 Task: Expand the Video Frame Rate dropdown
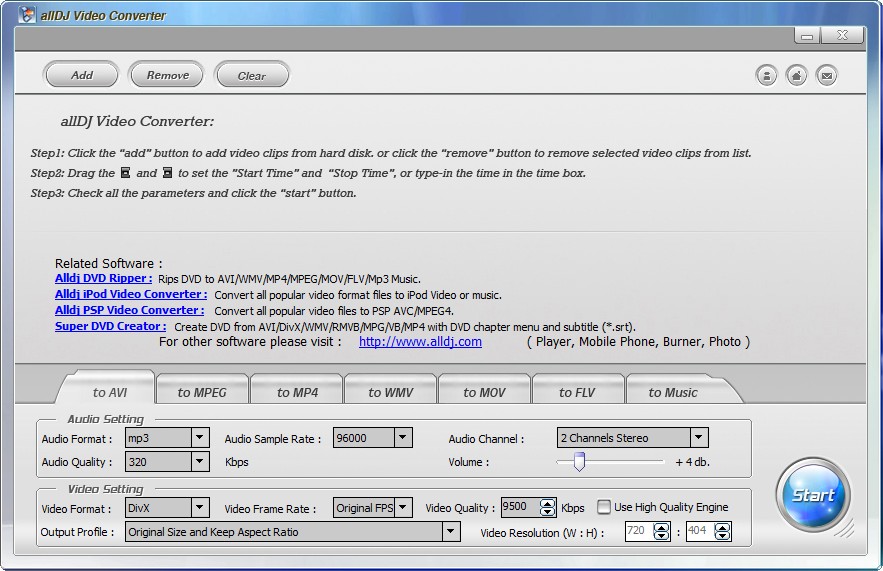pos(402,508)
